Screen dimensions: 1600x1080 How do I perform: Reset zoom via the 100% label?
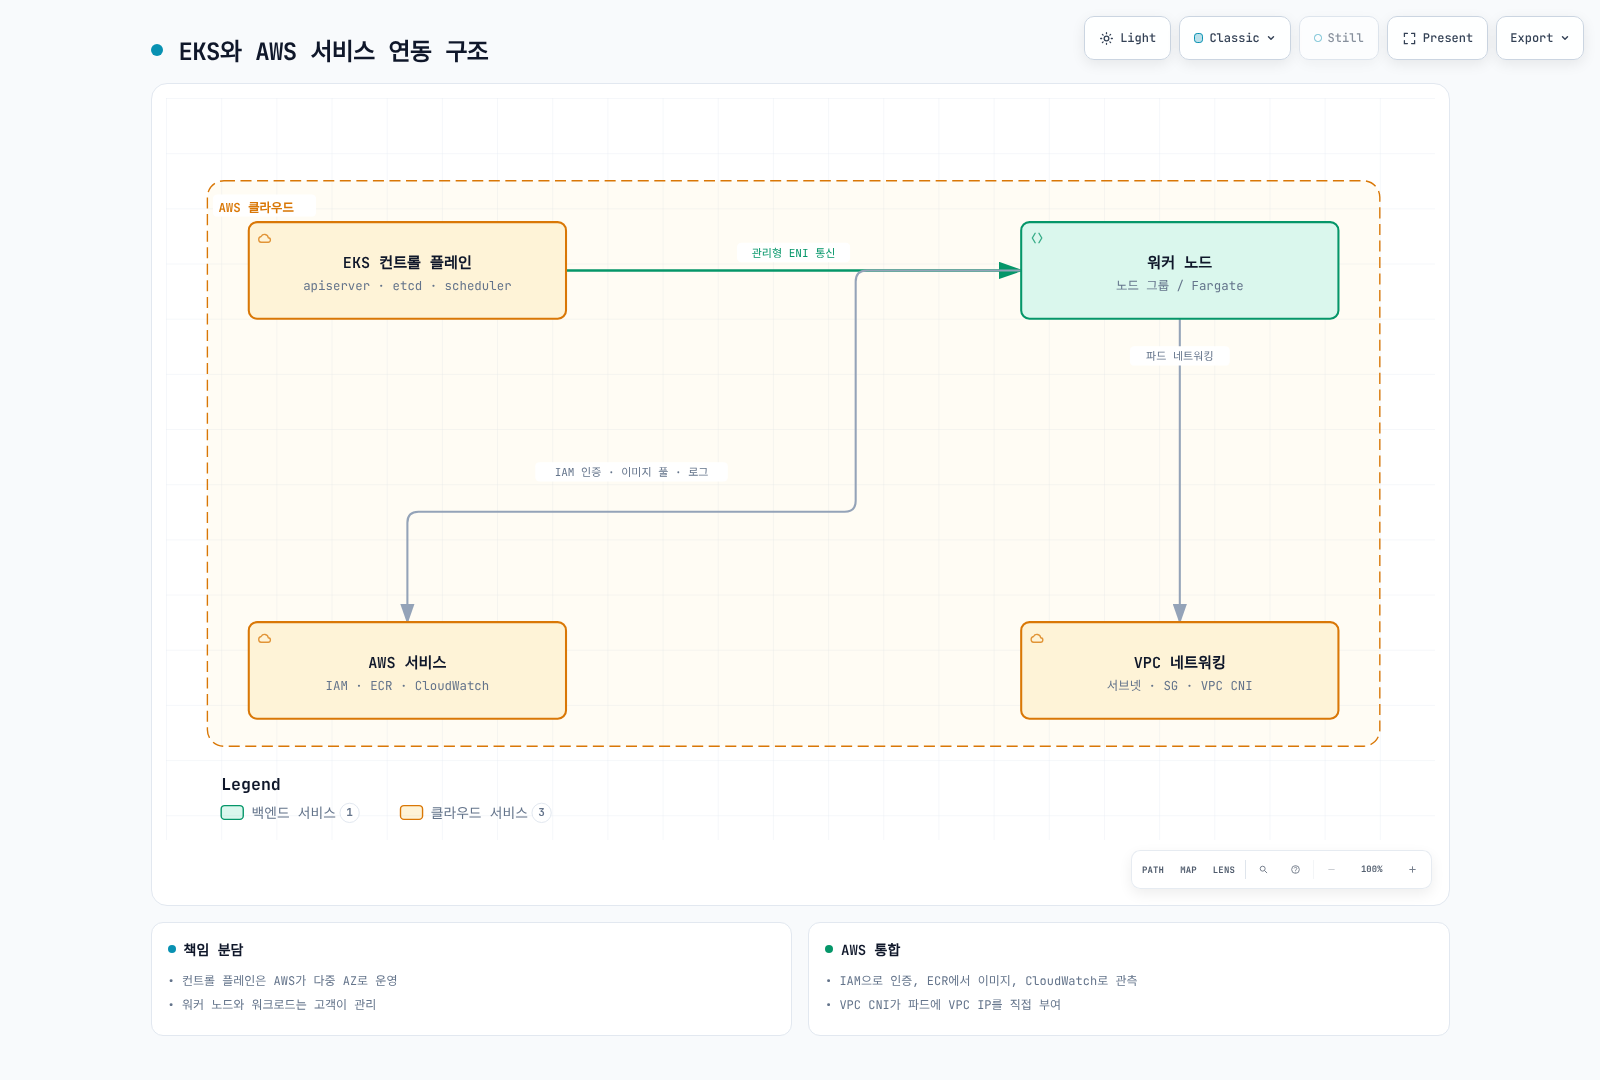pyautogui.click(x=1372, y=870)
